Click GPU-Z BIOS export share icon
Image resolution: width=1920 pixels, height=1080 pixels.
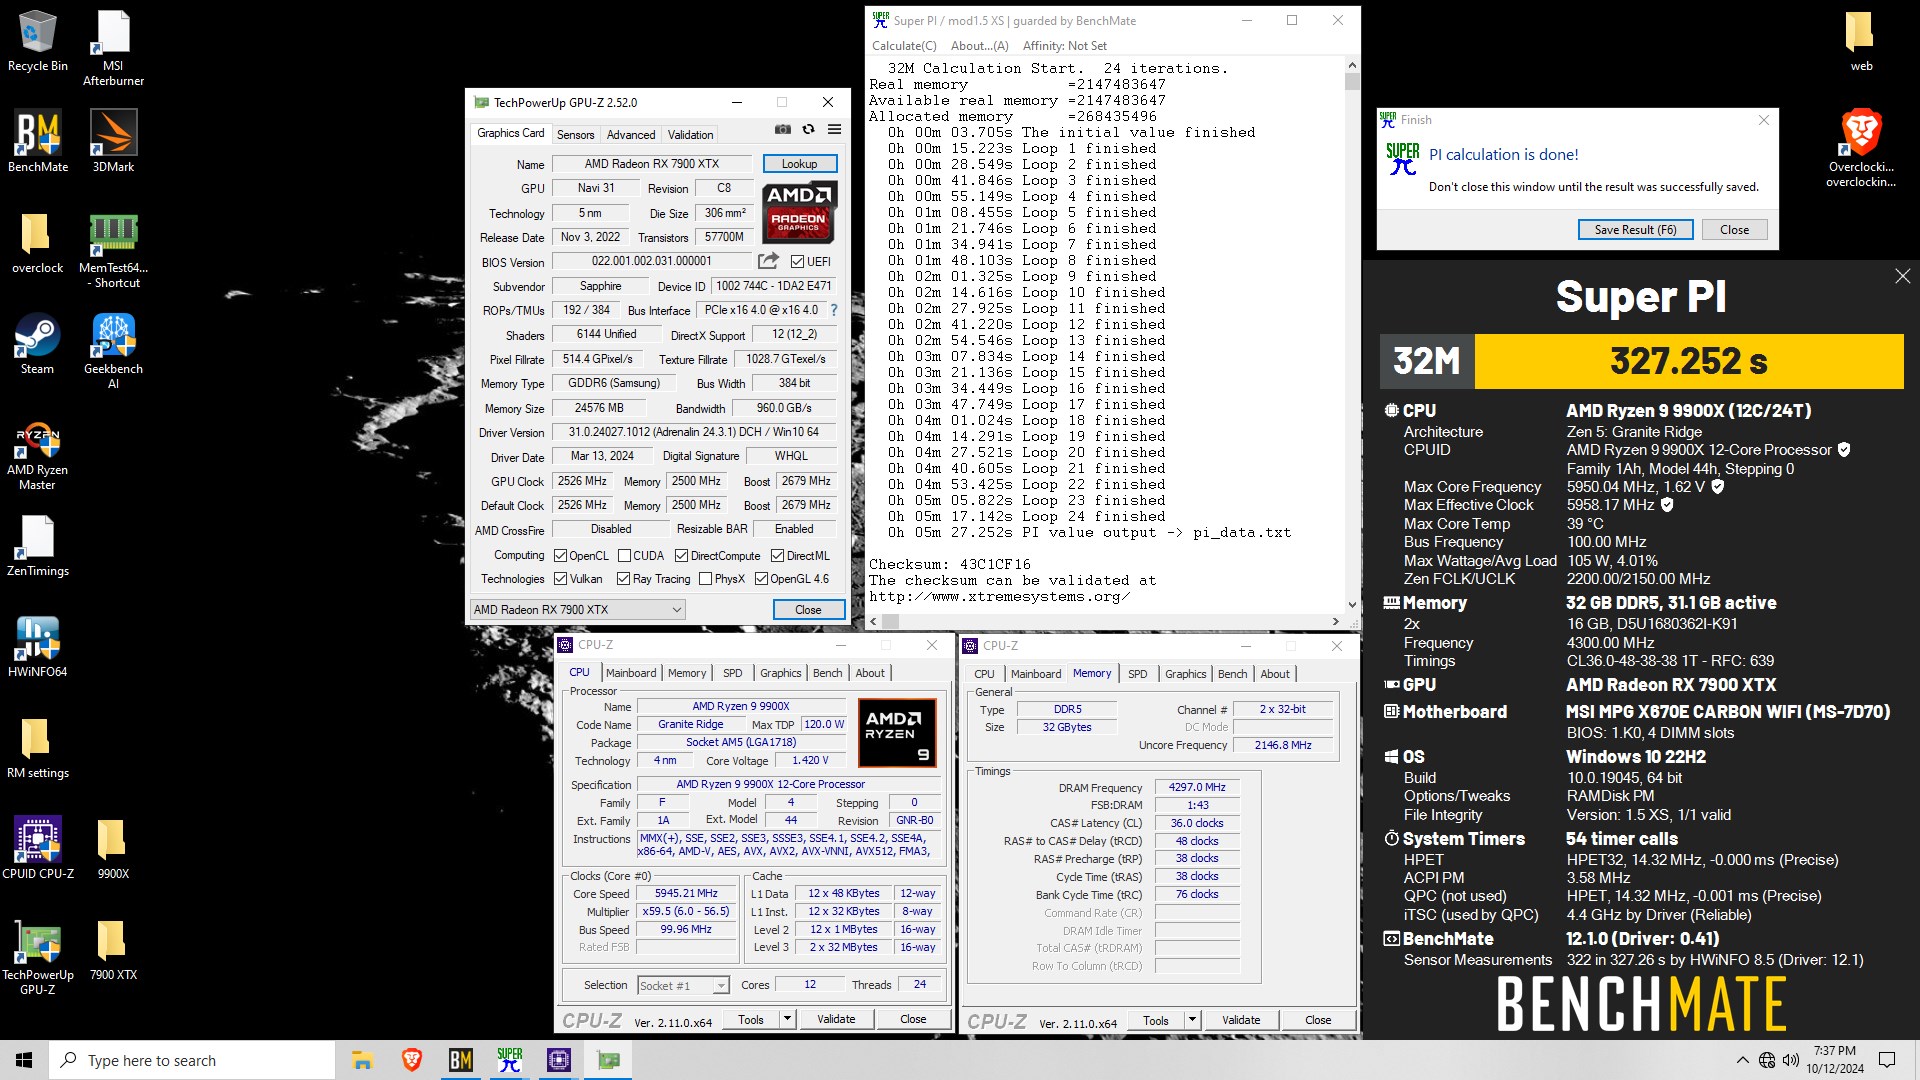768,261
